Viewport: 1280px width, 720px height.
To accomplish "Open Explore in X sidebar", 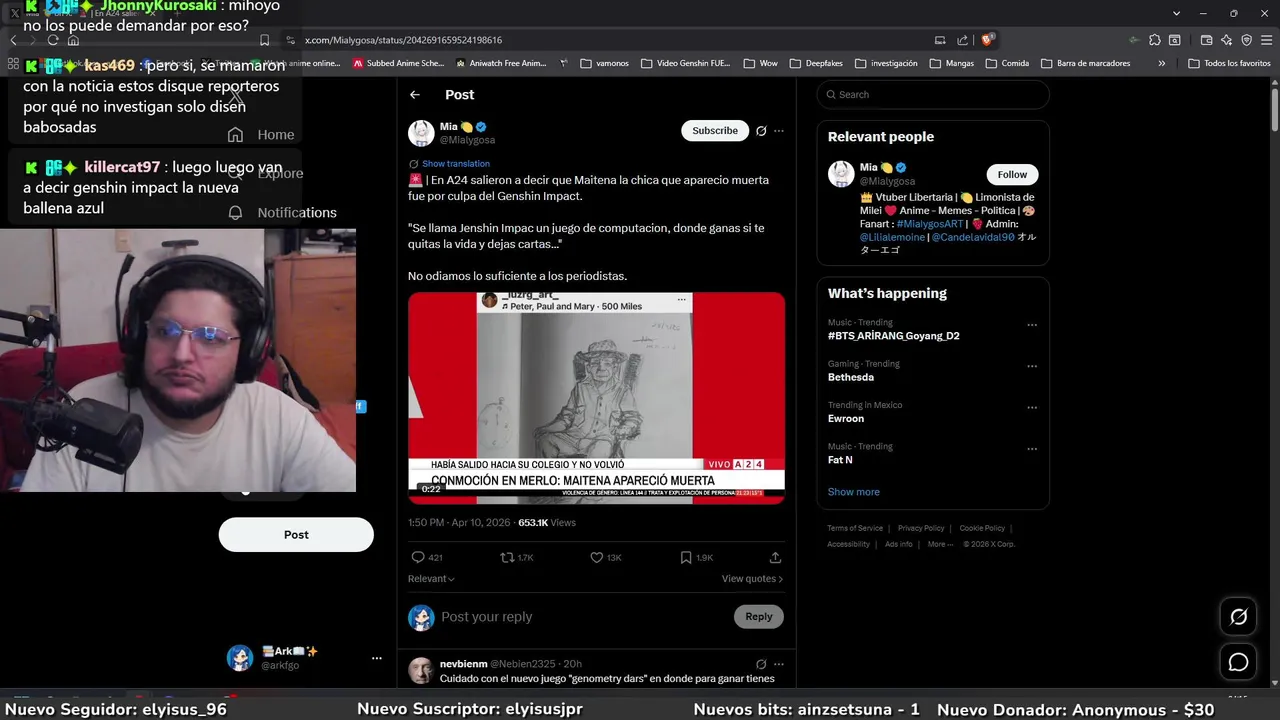I will tap(265, 173).
